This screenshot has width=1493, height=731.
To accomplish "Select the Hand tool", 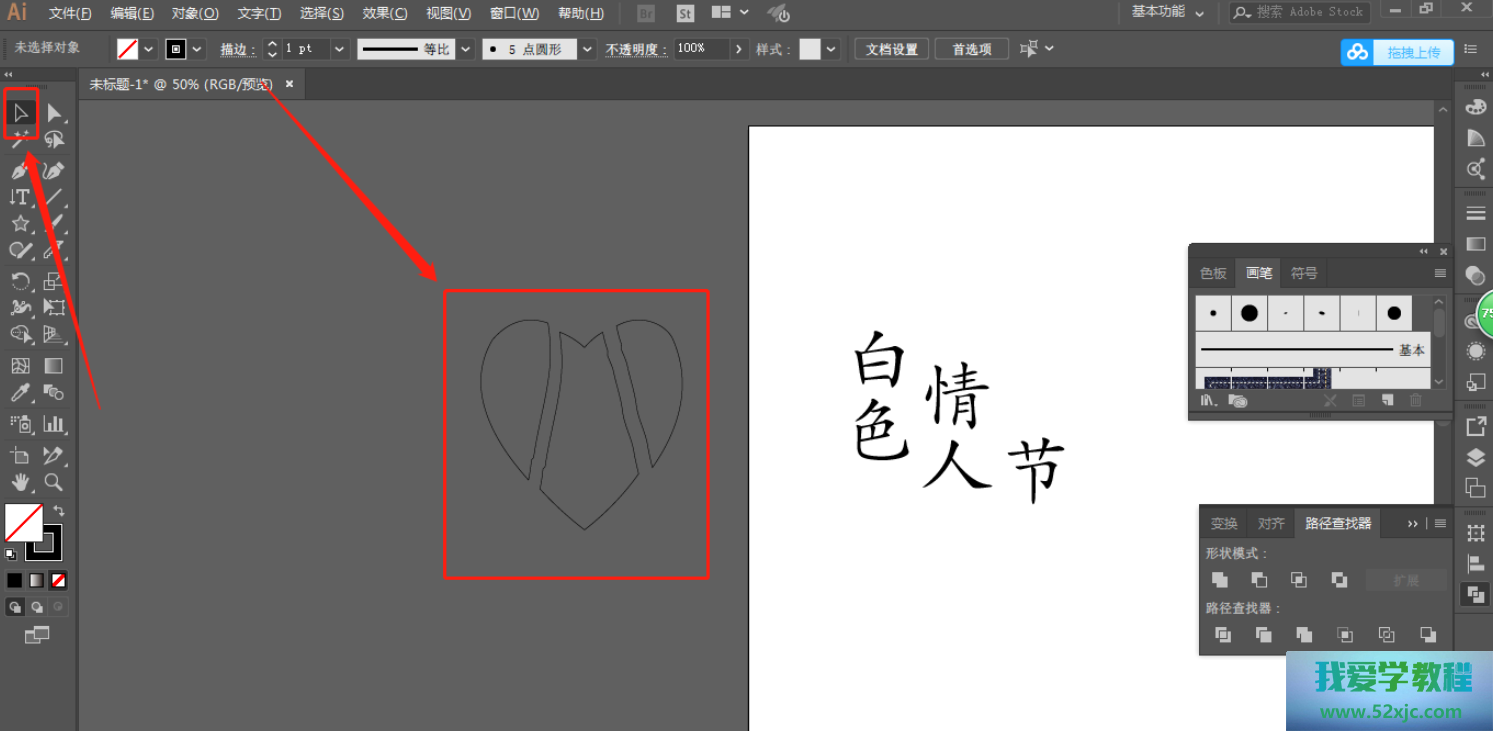I will point(20,482).
